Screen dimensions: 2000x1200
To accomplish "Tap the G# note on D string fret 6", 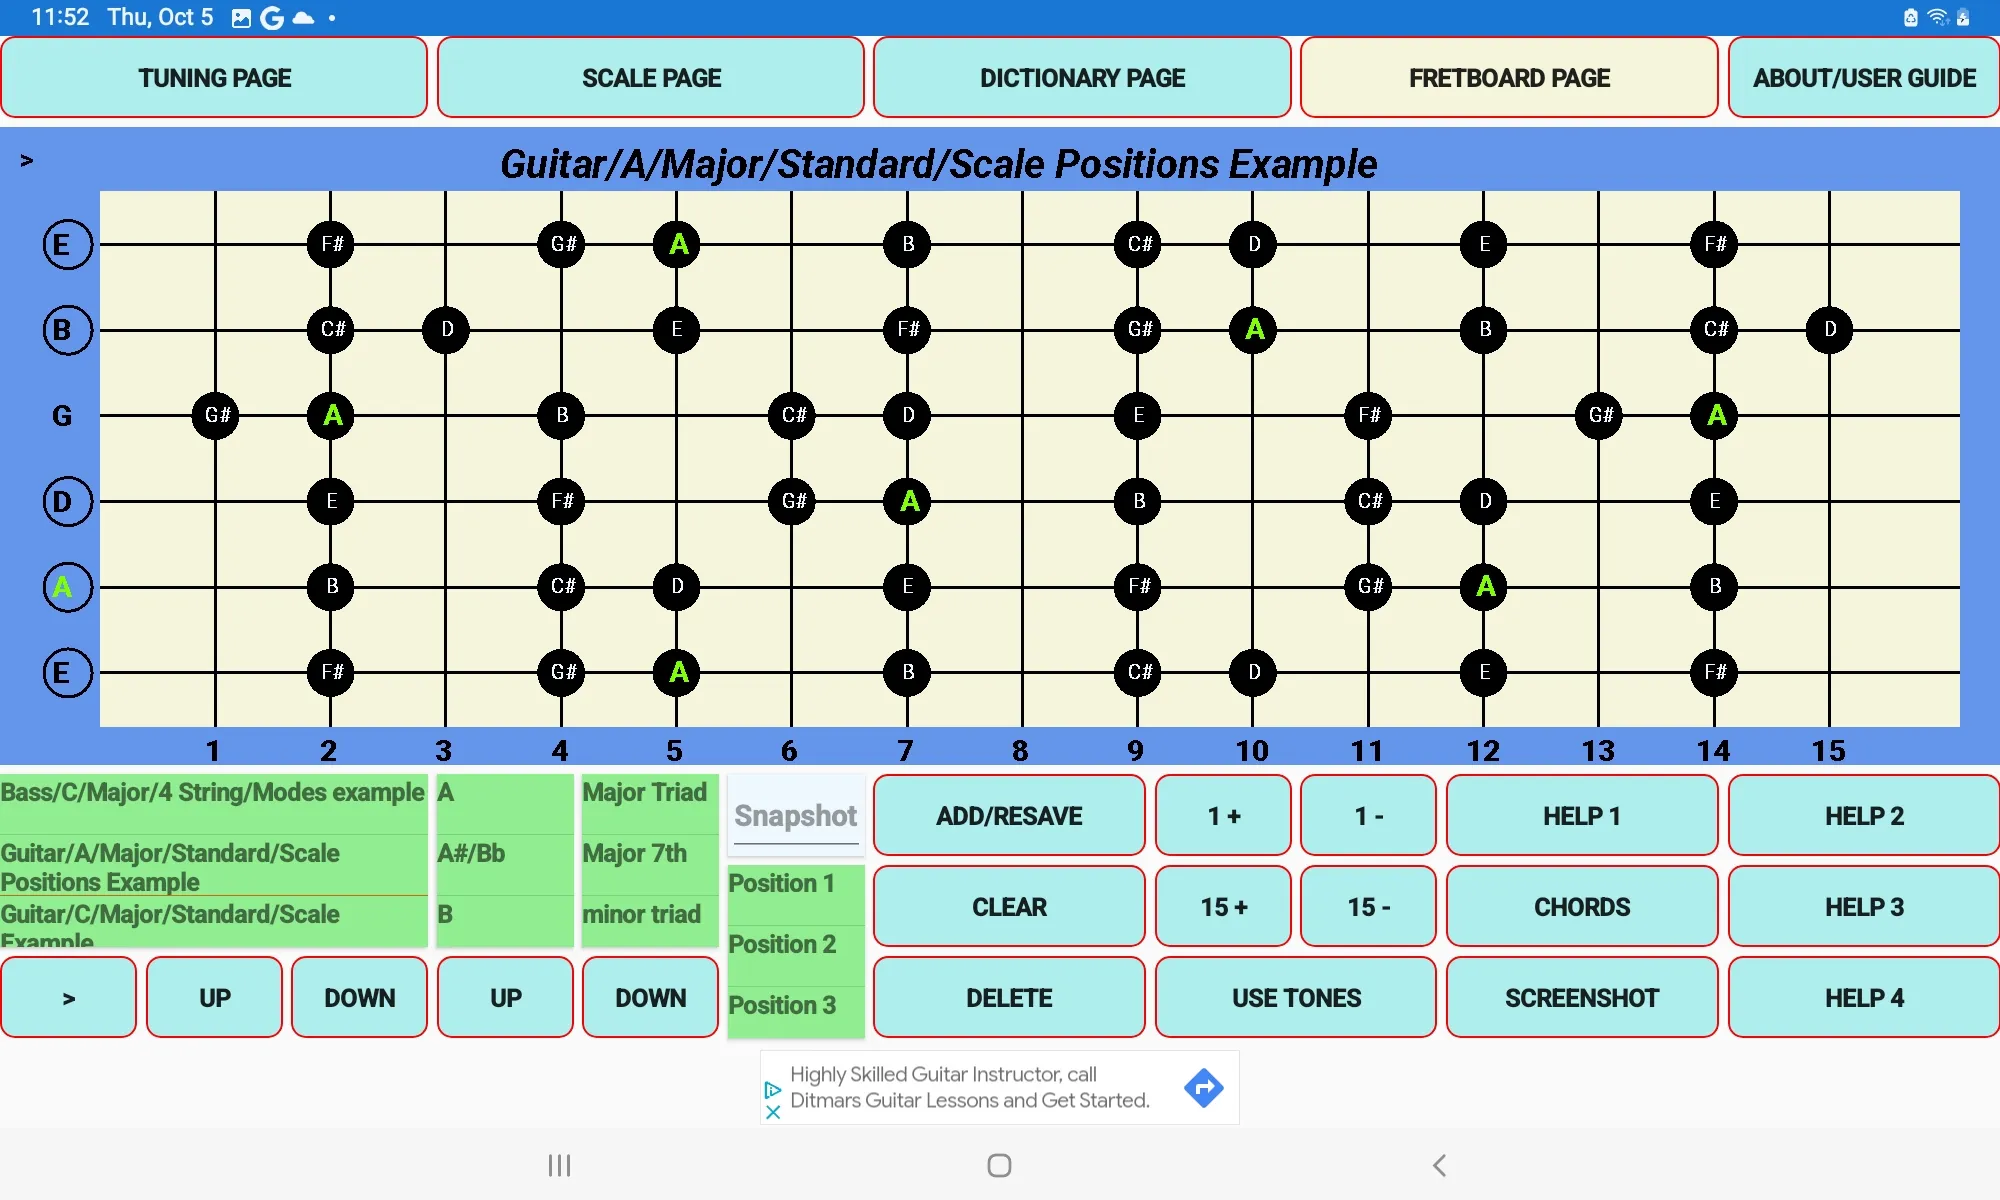I will point(792,500).
